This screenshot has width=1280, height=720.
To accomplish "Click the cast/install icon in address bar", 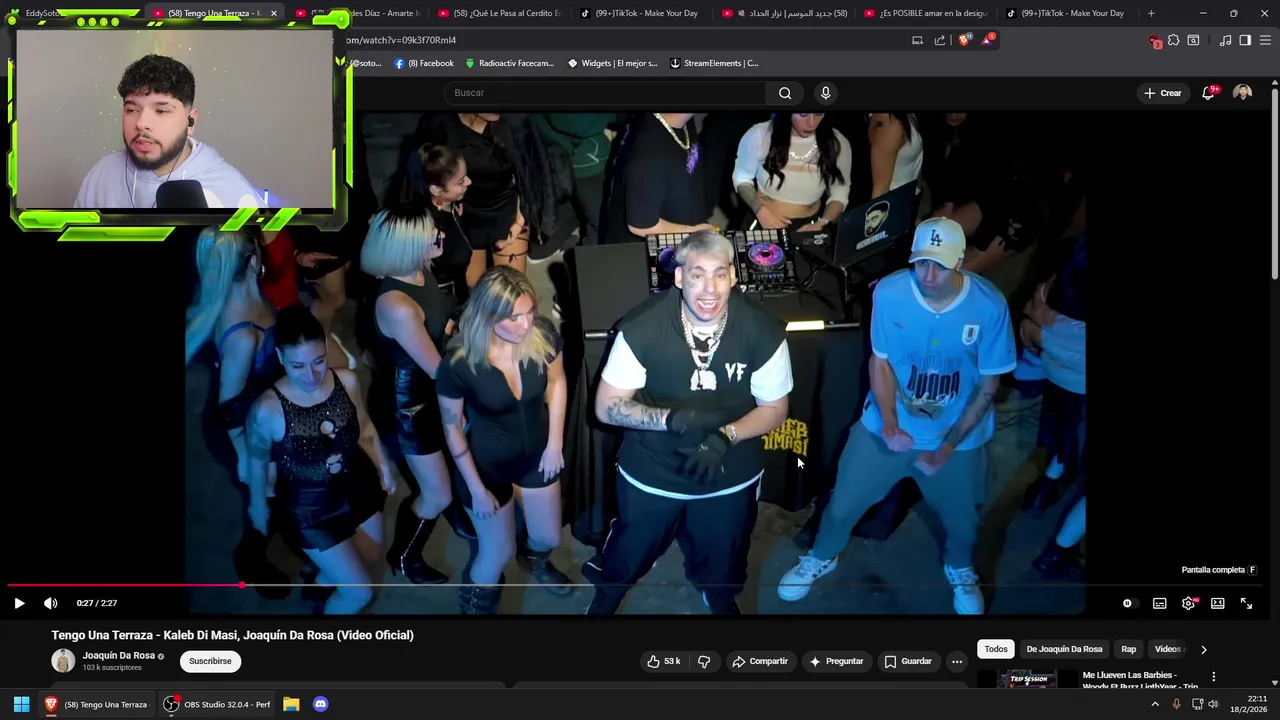I will pos(917,40).
